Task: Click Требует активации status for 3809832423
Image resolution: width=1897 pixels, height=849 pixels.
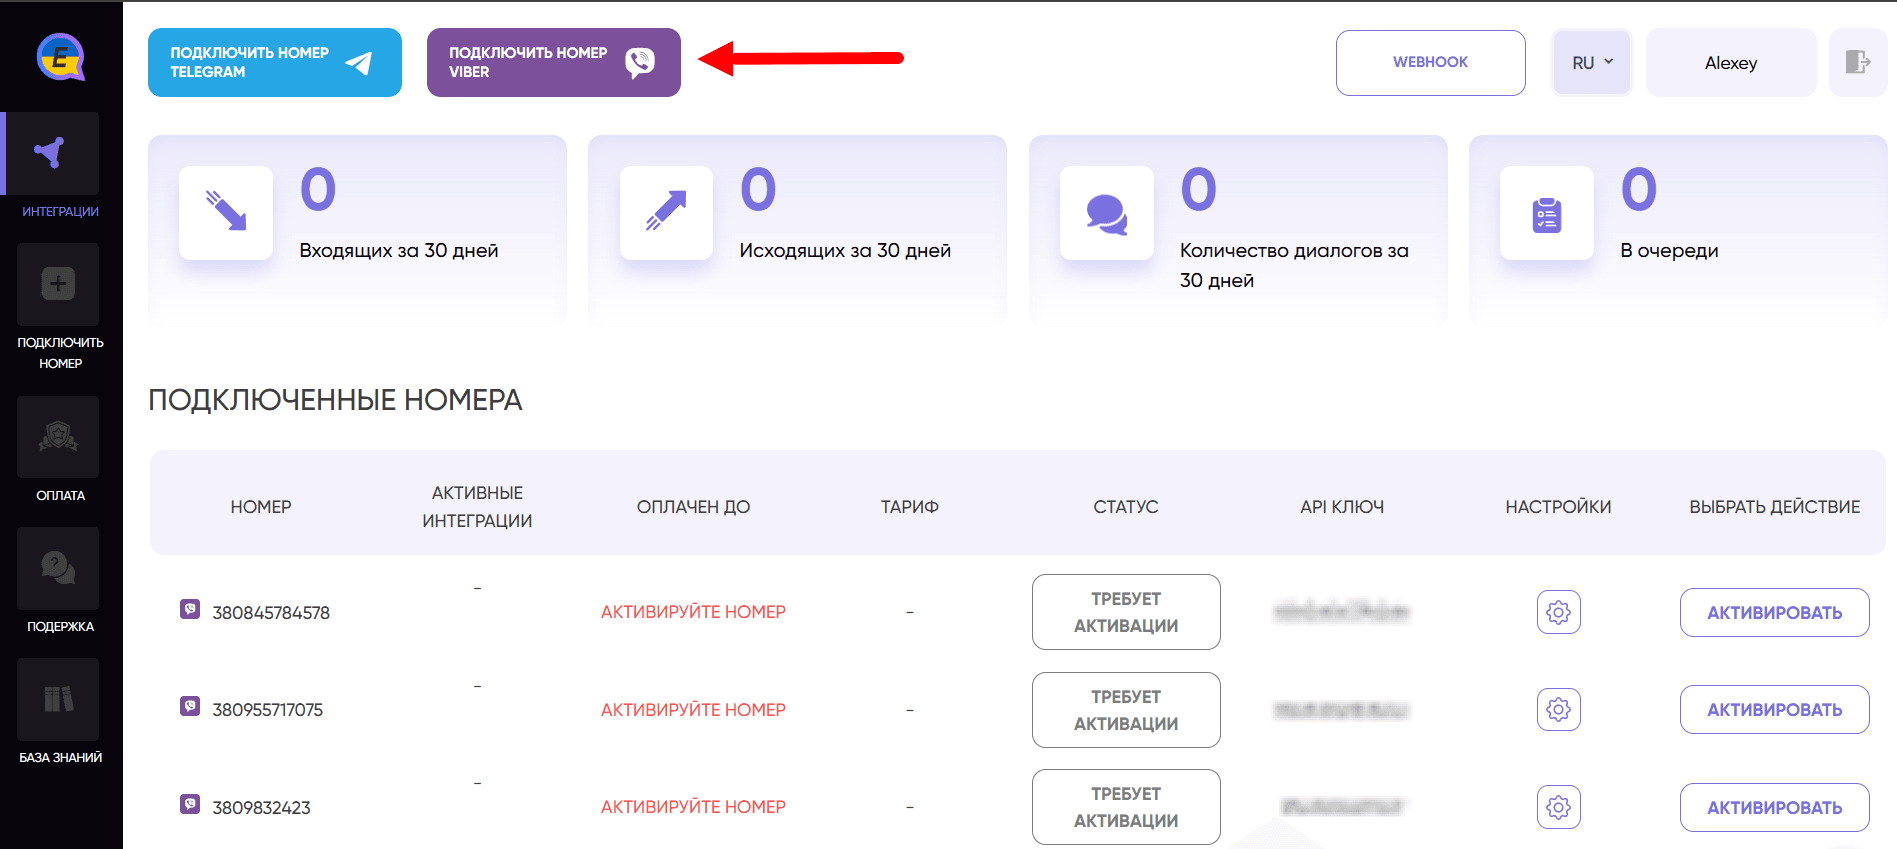Action: 1126,807
